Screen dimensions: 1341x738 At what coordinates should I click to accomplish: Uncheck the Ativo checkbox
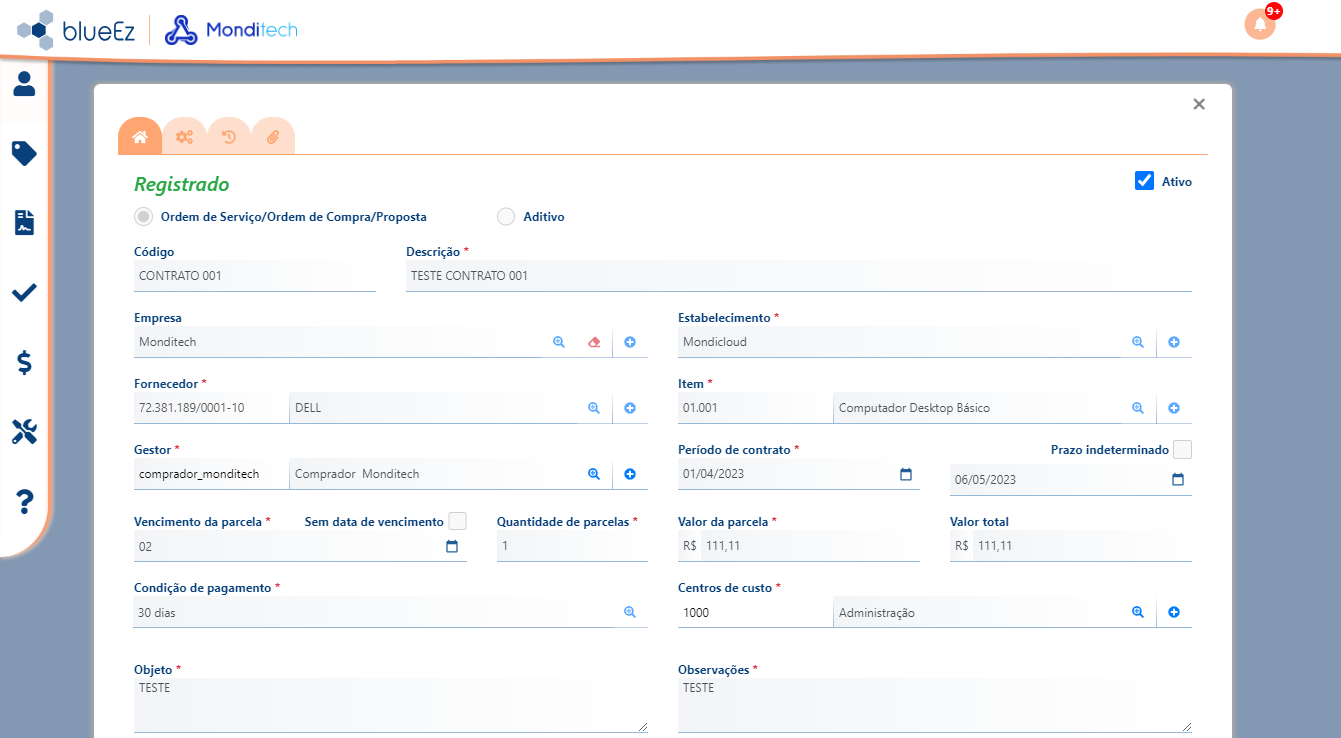pyautogui.click(x=1145, y=181)
